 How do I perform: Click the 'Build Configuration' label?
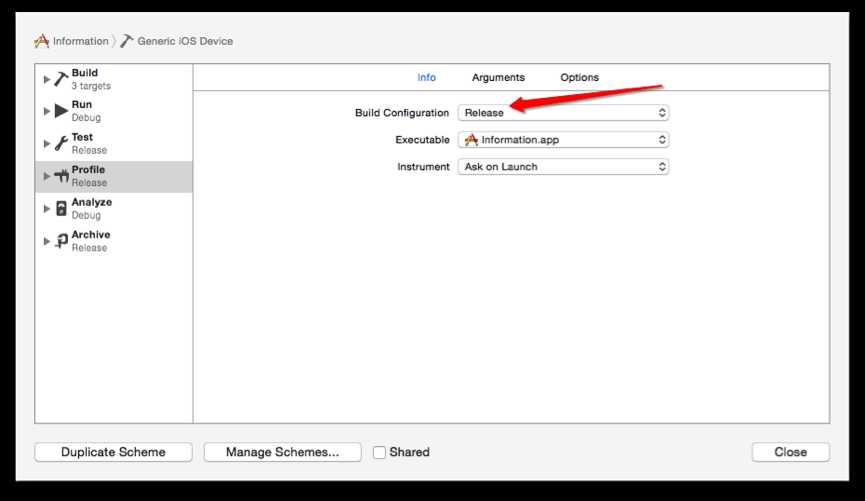click(402, 113)
